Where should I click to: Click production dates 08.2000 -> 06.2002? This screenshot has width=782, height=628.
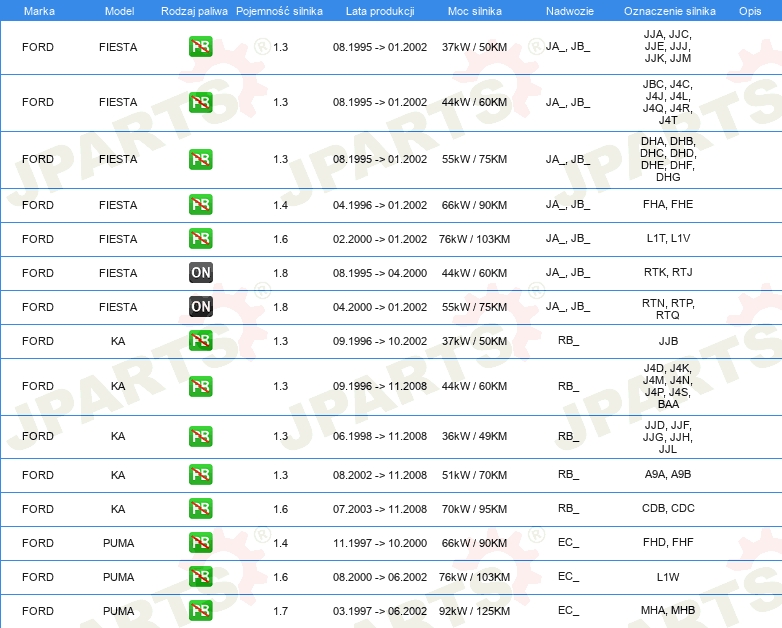pos(380,577)
